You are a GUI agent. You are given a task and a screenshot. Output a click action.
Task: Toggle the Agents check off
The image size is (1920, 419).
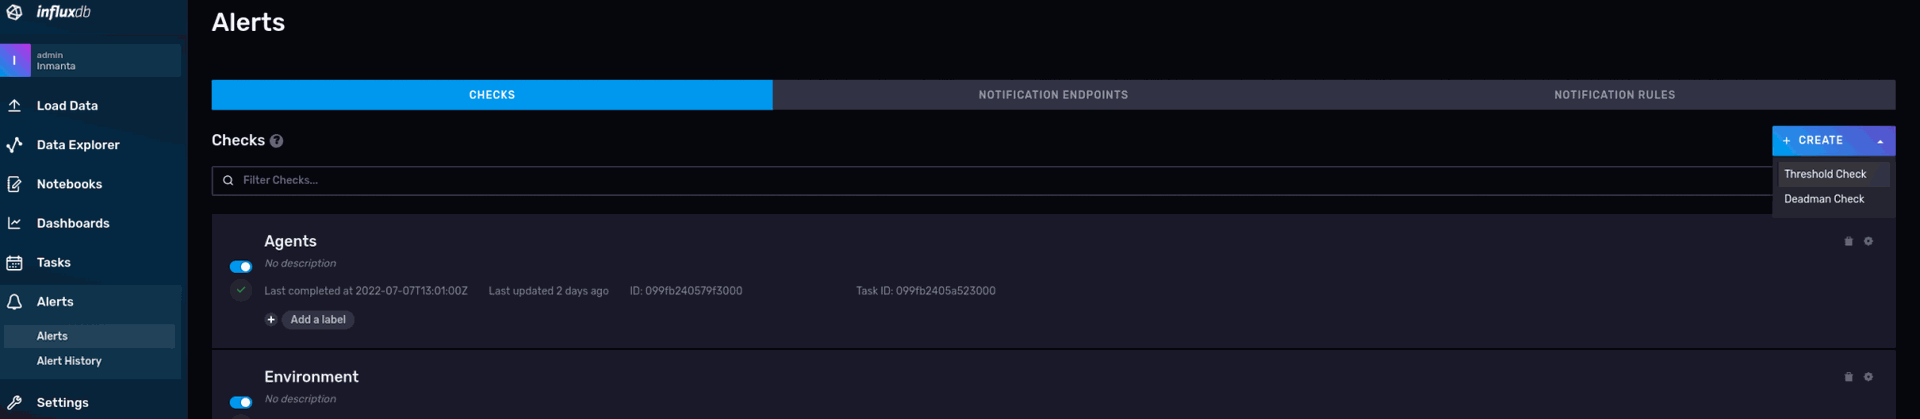(x=241, y=267)
